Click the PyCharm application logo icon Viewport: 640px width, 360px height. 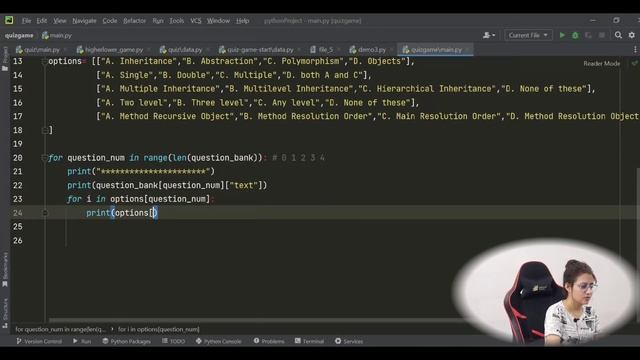pos(9,20)
